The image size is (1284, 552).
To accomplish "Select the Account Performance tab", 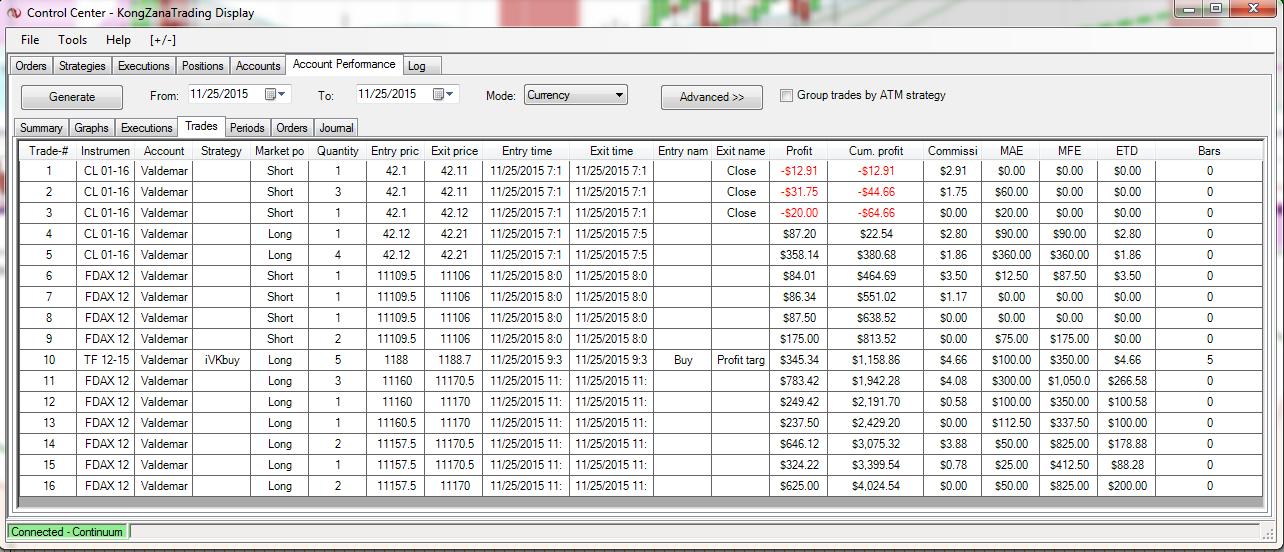I will pyautogui.click(x=344, y=65).
